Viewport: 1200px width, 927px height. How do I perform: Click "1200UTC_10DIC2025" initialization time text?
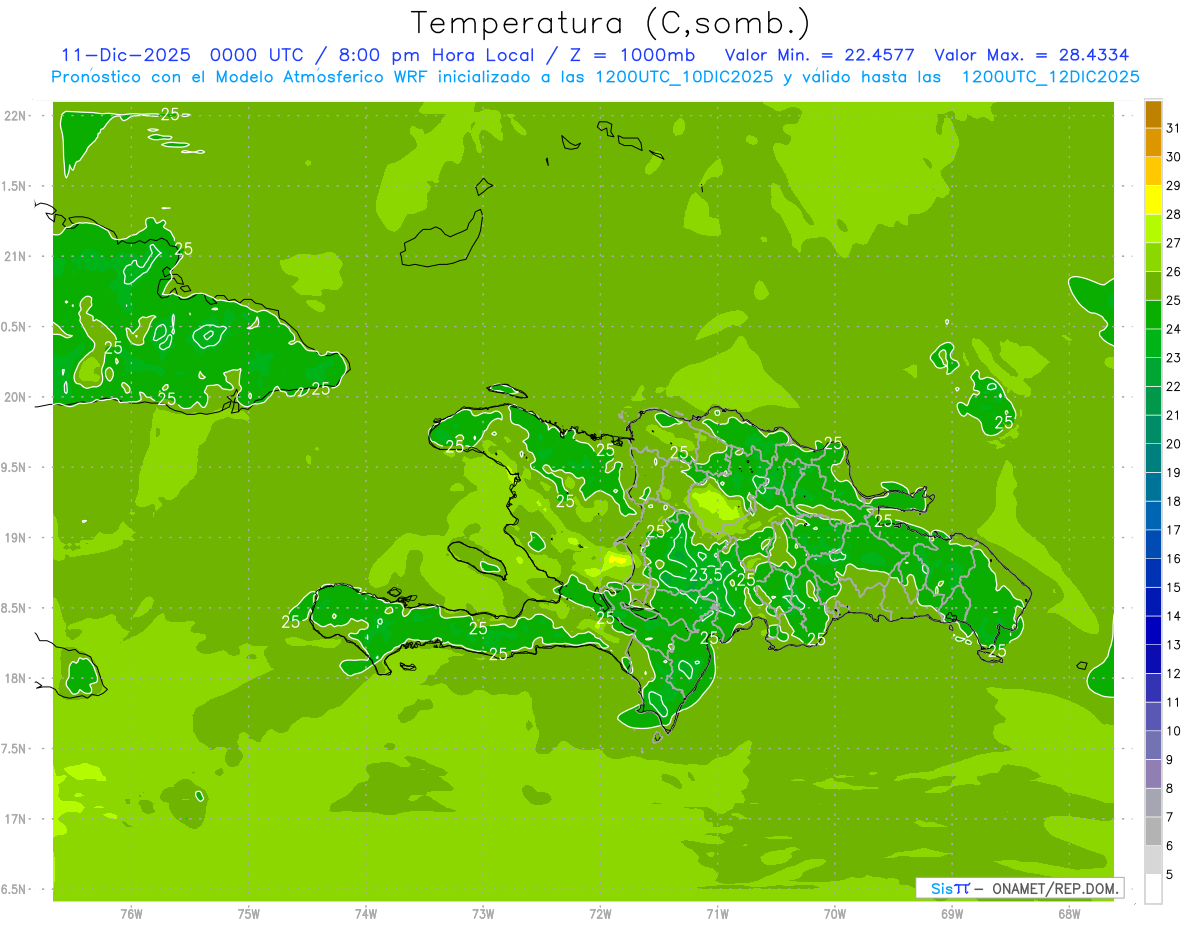684,77
